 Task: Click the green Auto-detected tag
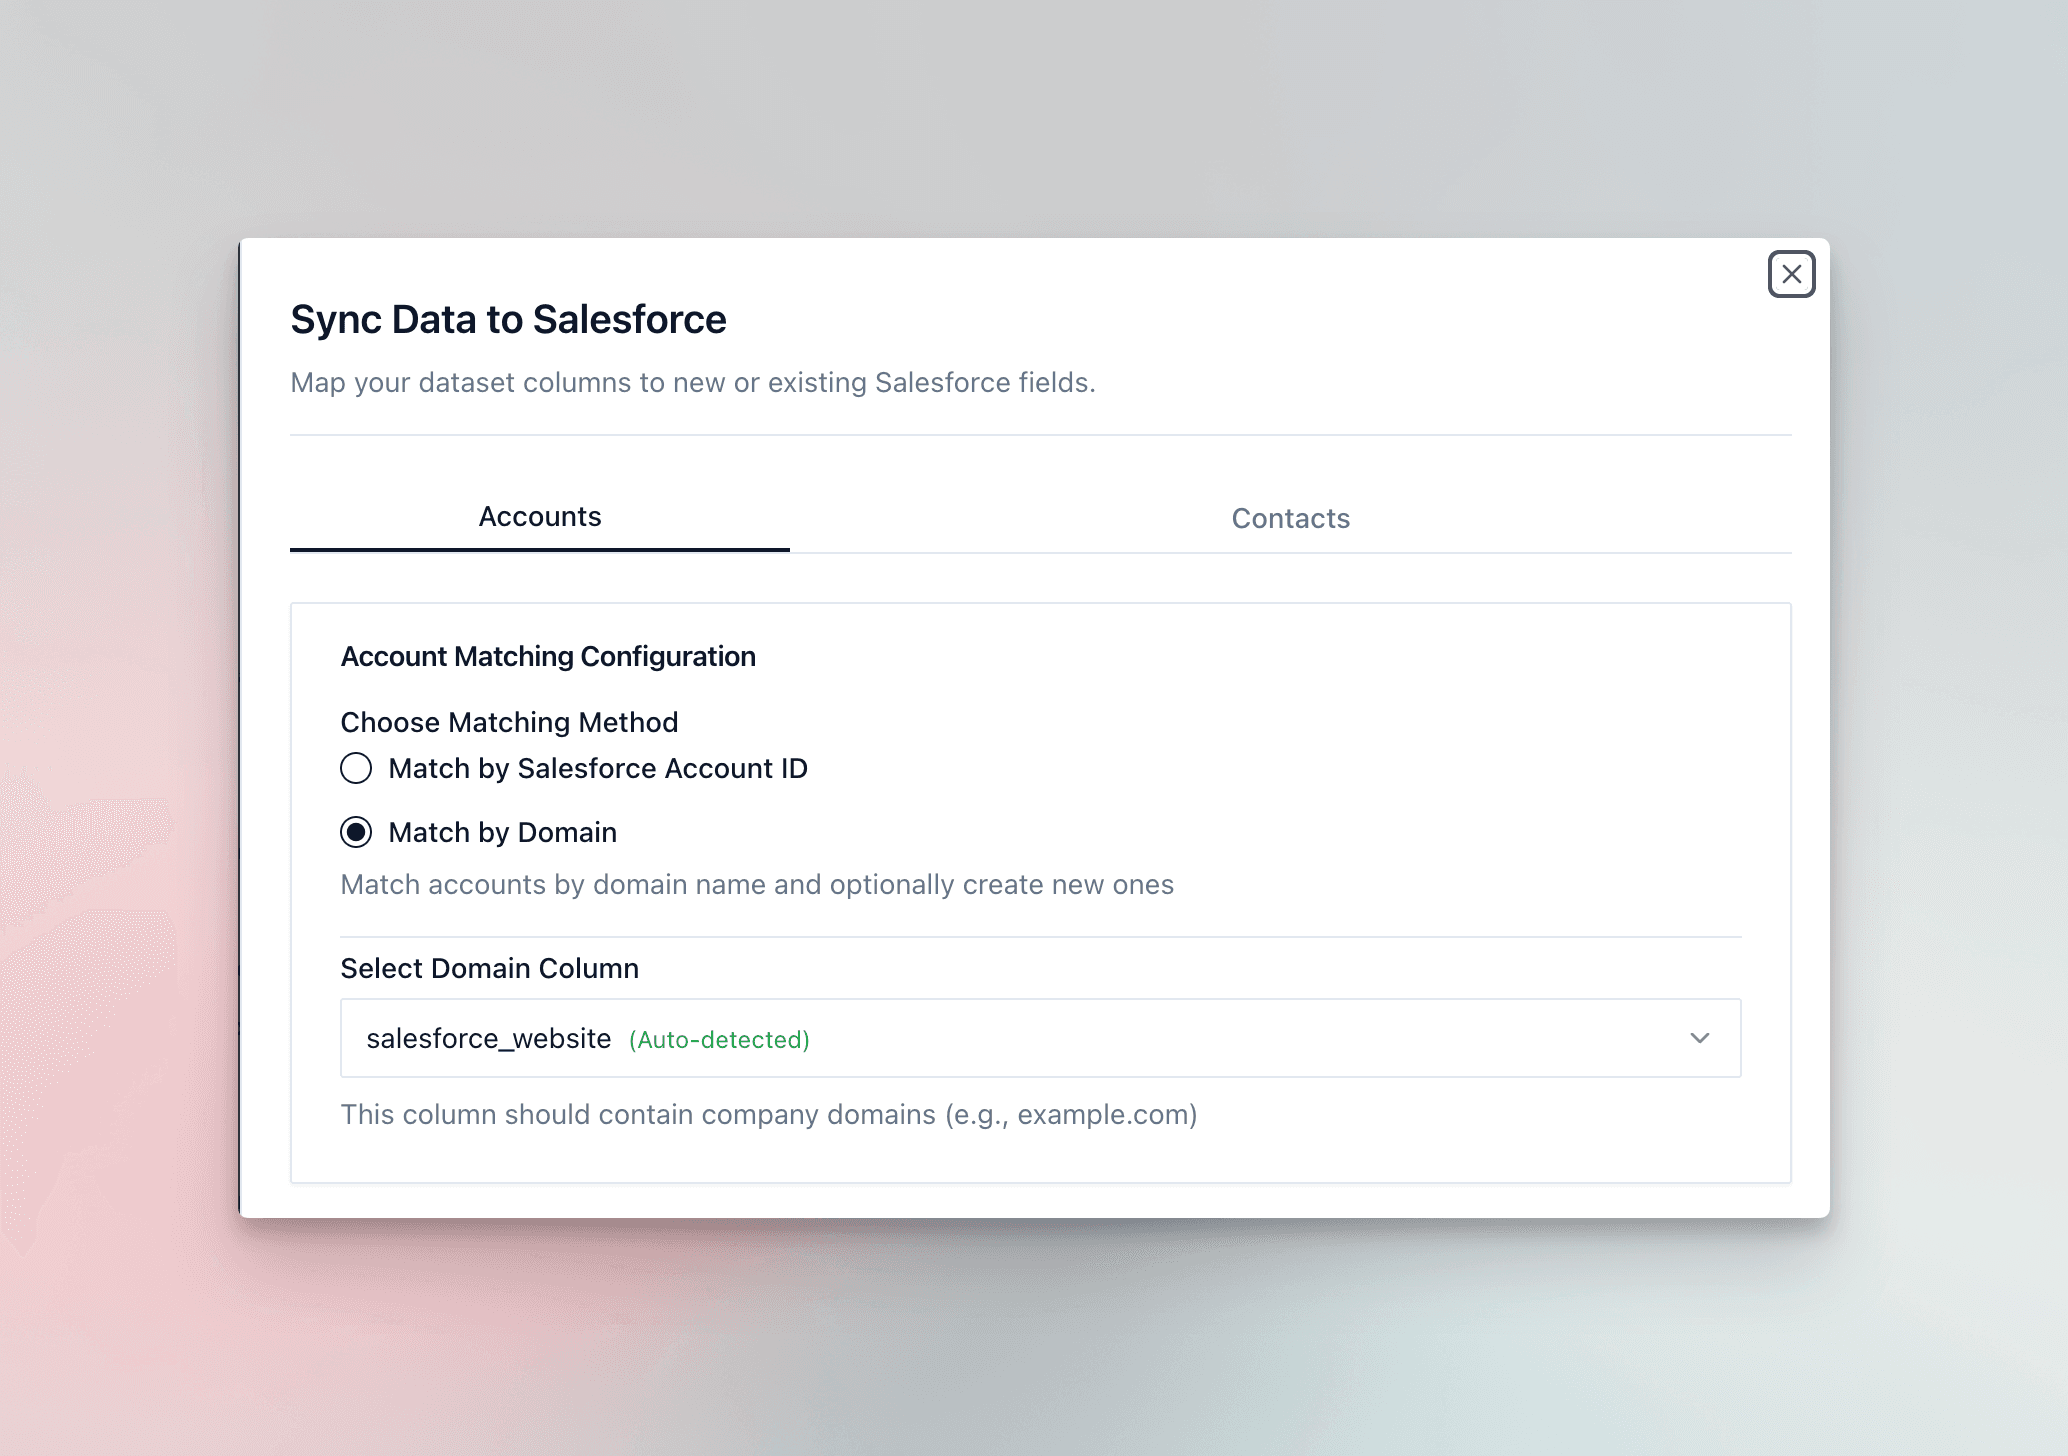(x=719, y=1040)
